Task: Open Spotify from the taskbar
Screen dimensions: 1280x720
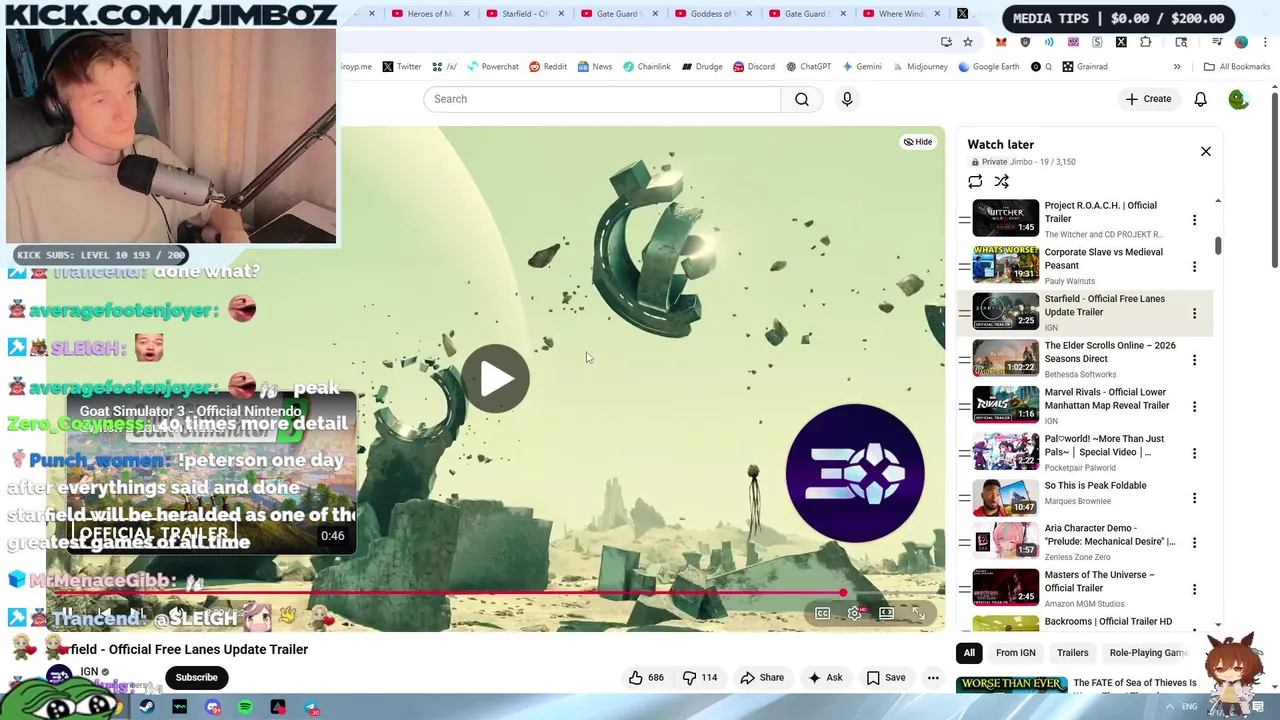Action: pyautogui.click(x=246, y=707)
